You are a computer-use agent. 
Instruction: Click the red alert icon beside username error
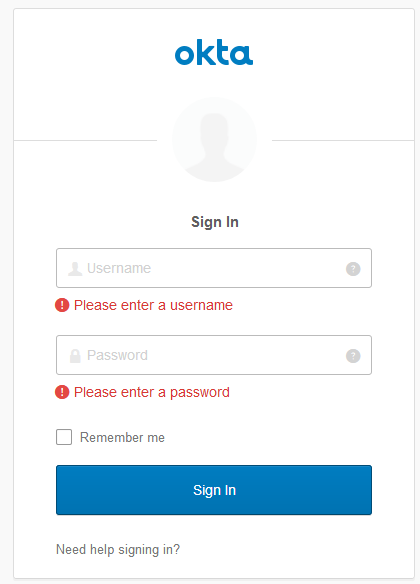62,305
